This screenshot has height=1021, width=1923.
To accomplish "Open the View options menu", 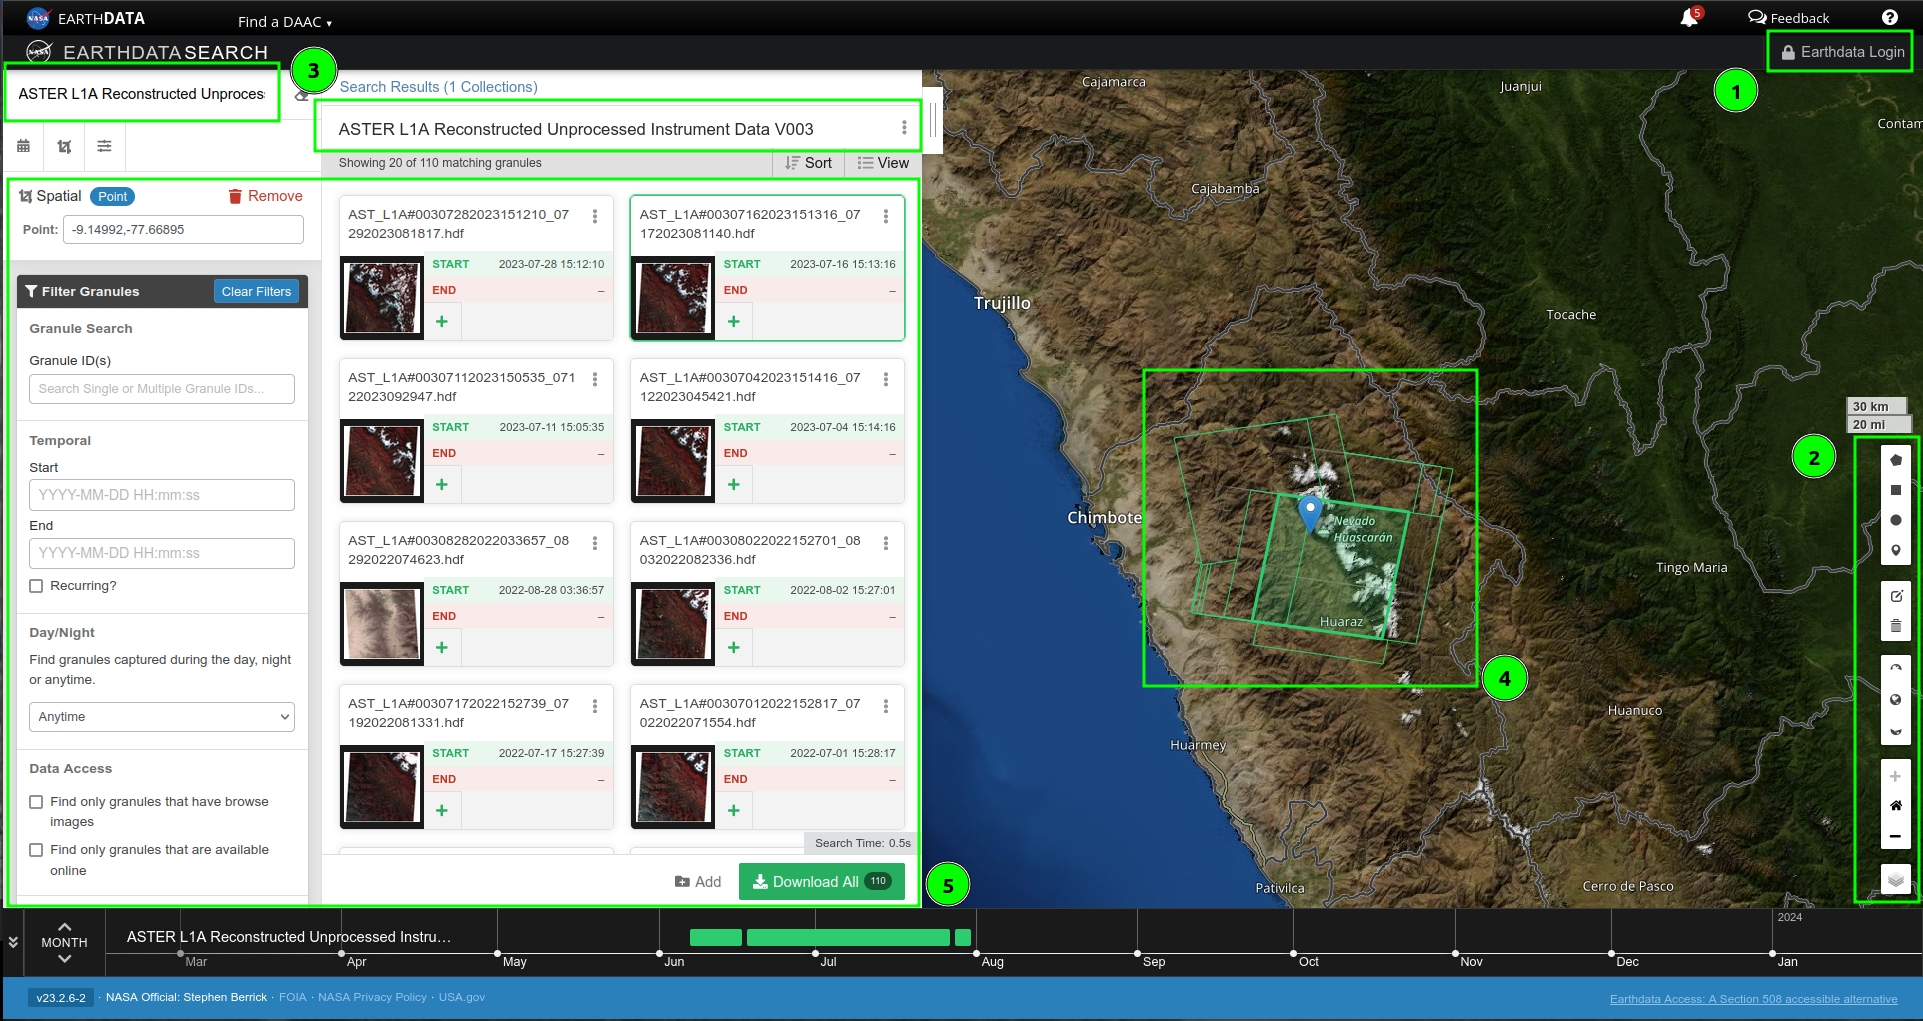I will (883, 163).
